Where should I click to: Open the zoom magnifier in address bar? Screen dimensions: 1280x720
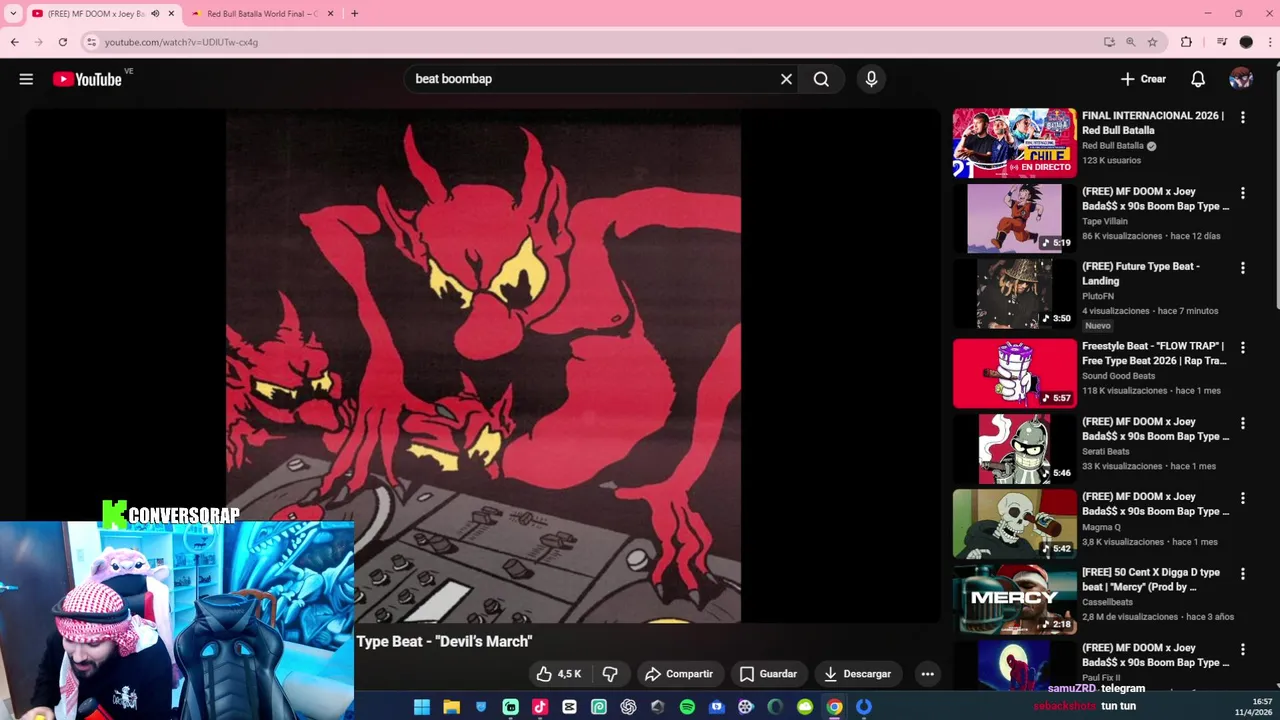1130,42
